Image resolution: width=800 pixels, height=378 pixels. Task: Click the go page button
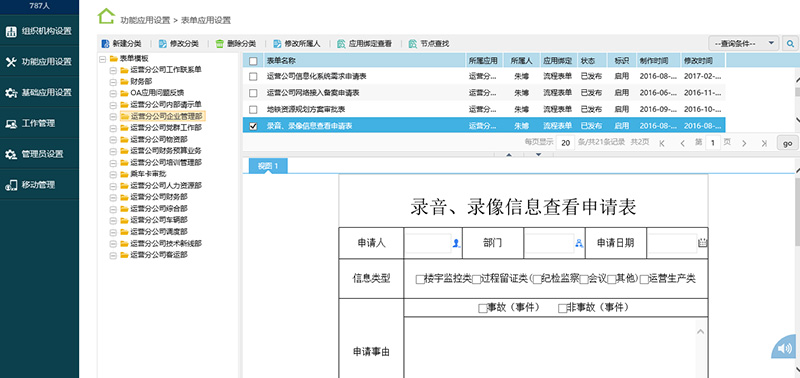(788, 143)
